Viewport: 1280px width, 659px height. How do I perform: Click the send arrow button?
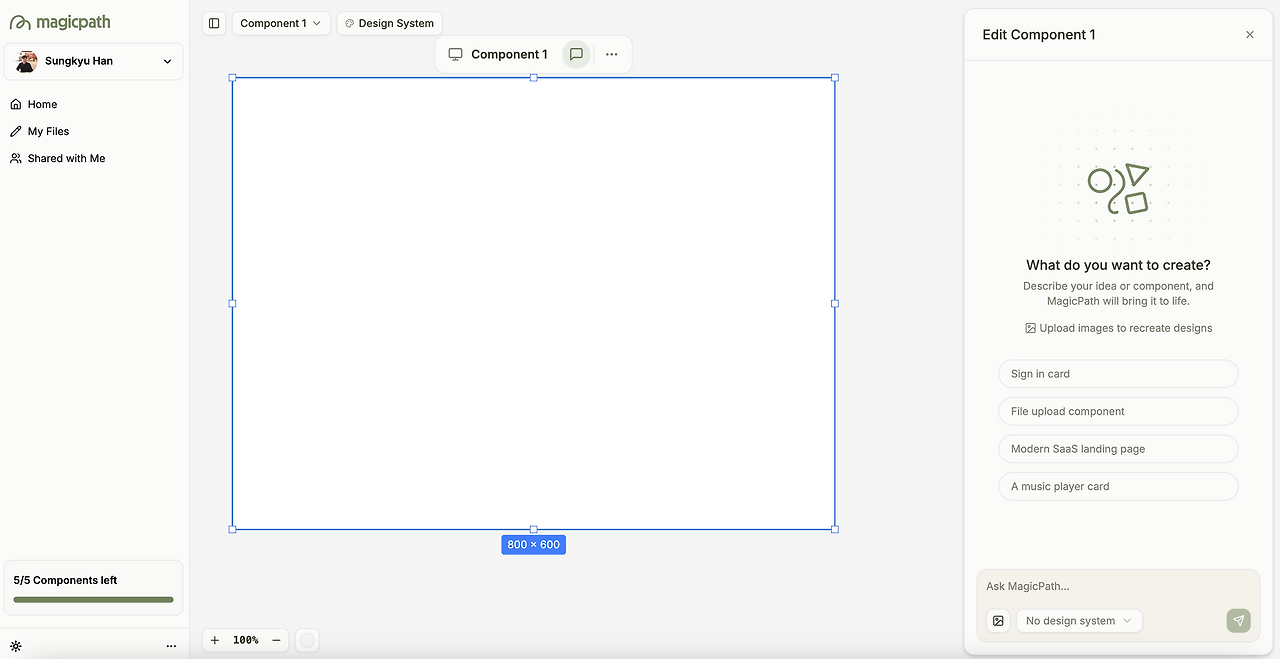[x=1239, y=621]
